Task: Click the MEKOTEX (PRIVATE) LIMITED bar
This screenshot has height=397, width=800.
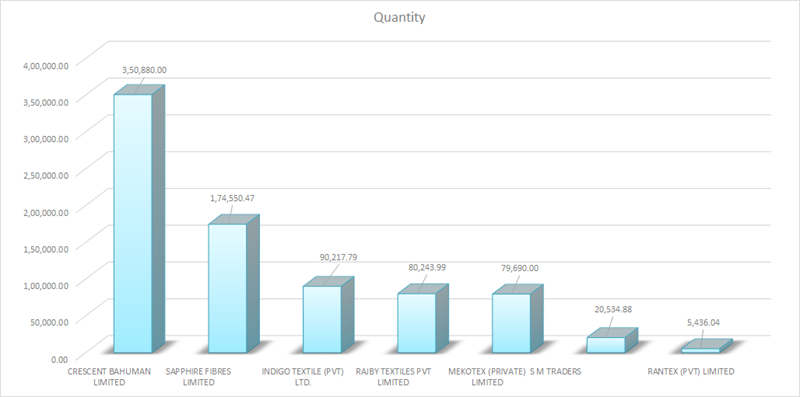Action: (x=517, y=319)
